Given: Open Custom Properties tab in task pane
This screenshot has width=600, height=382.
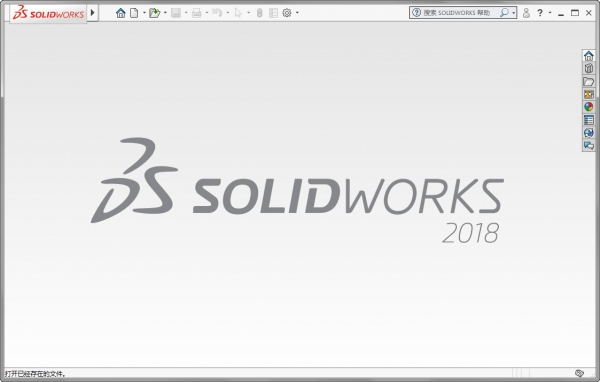Looking at the screenshot, I should pyautogui.click(x=589, y=120).
